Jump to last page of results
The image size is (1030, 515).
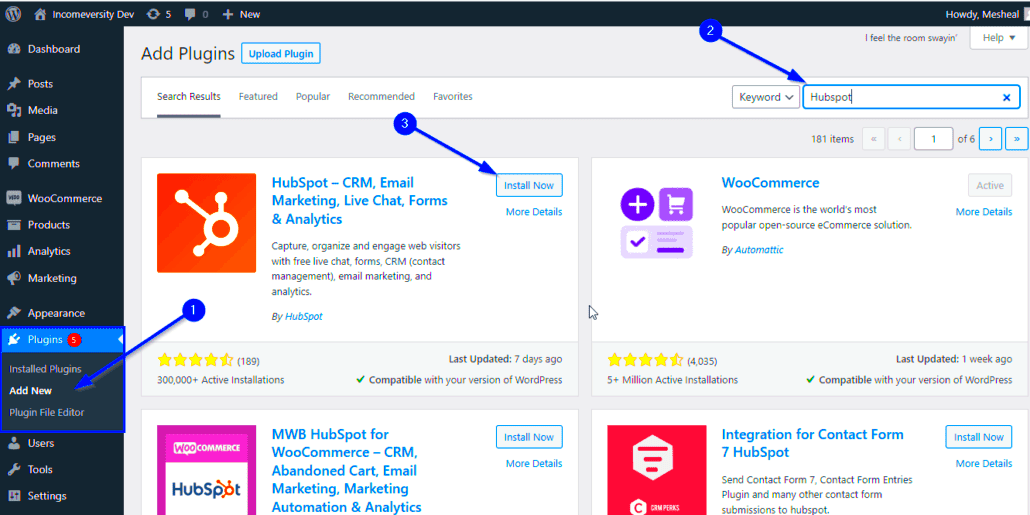(x=1017, y=139)
